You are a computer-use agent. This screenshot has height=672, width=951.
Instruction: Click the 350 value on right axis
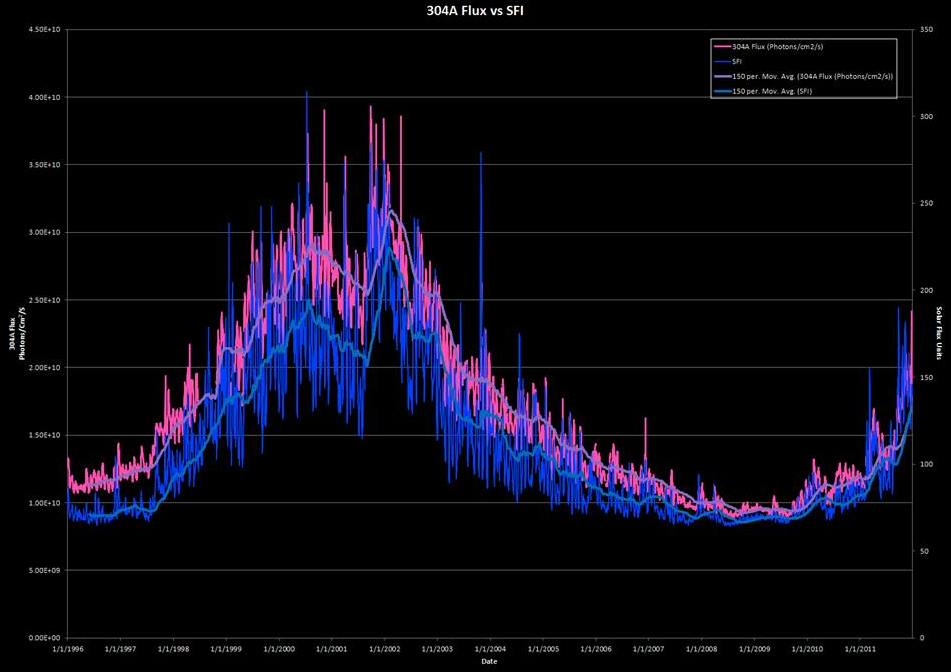pos(928,30)
